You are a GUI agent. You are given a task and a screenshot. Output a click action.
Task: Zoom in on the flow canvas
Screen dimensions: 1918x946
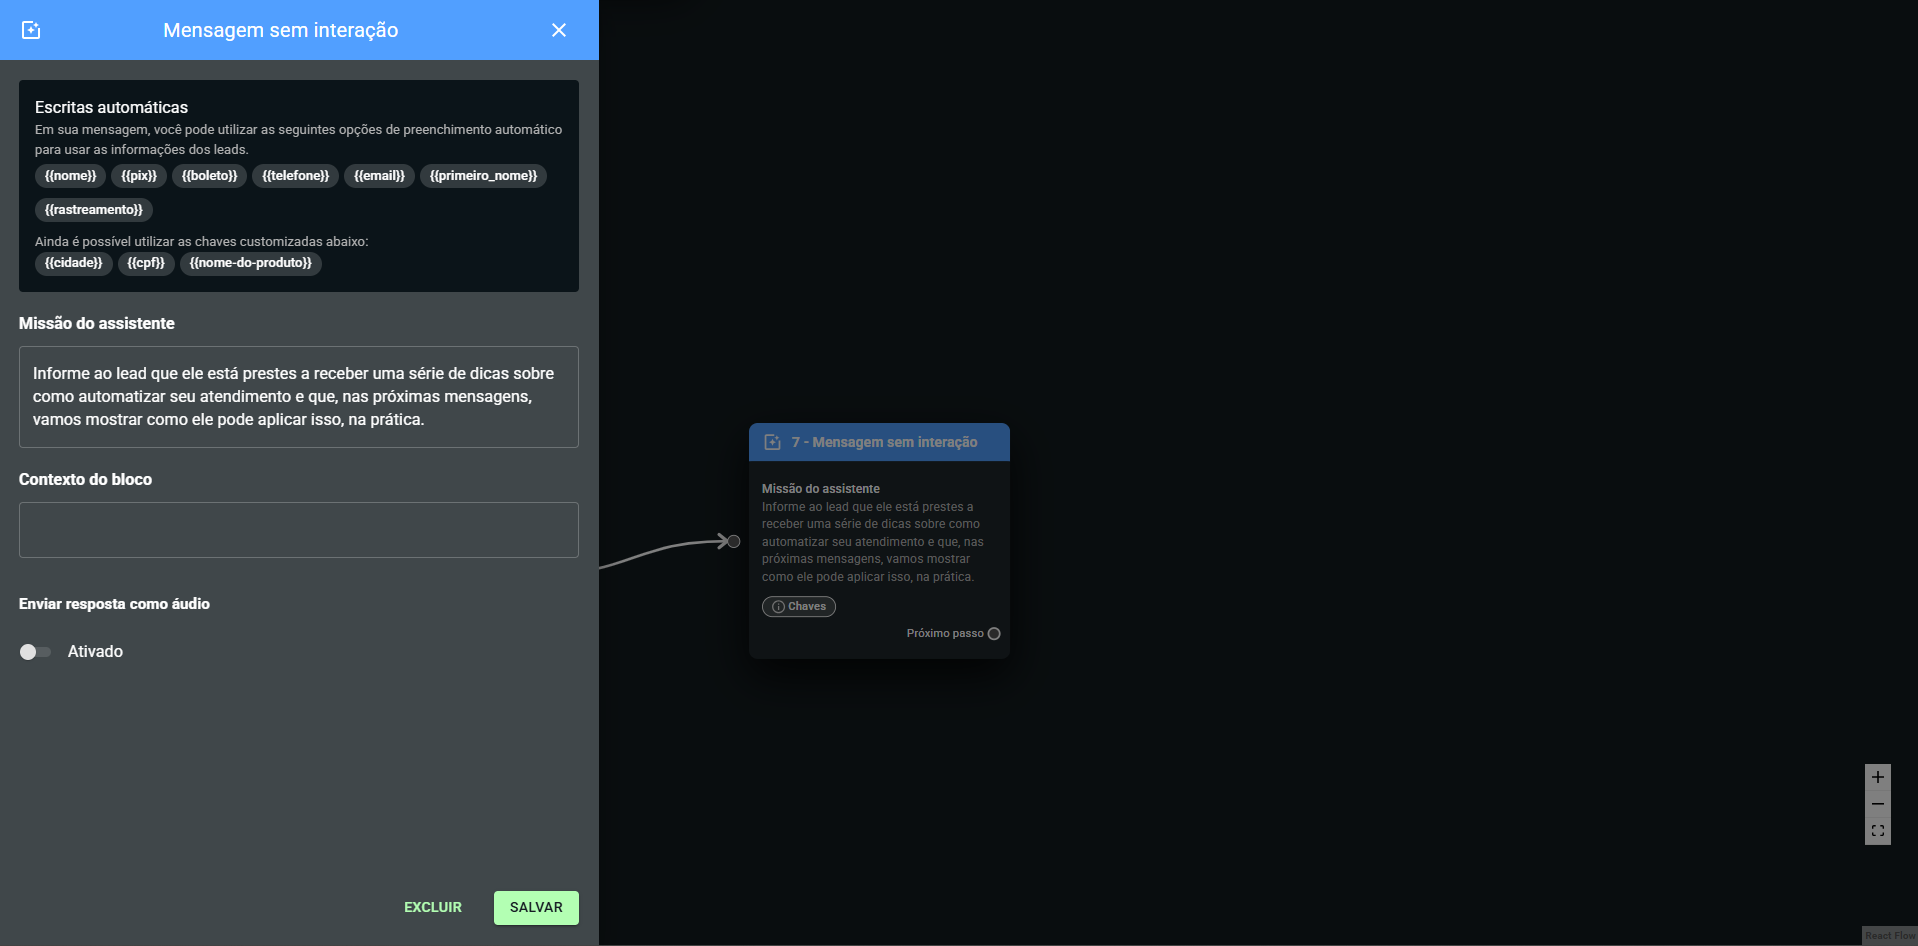[x=1877, y=777]
